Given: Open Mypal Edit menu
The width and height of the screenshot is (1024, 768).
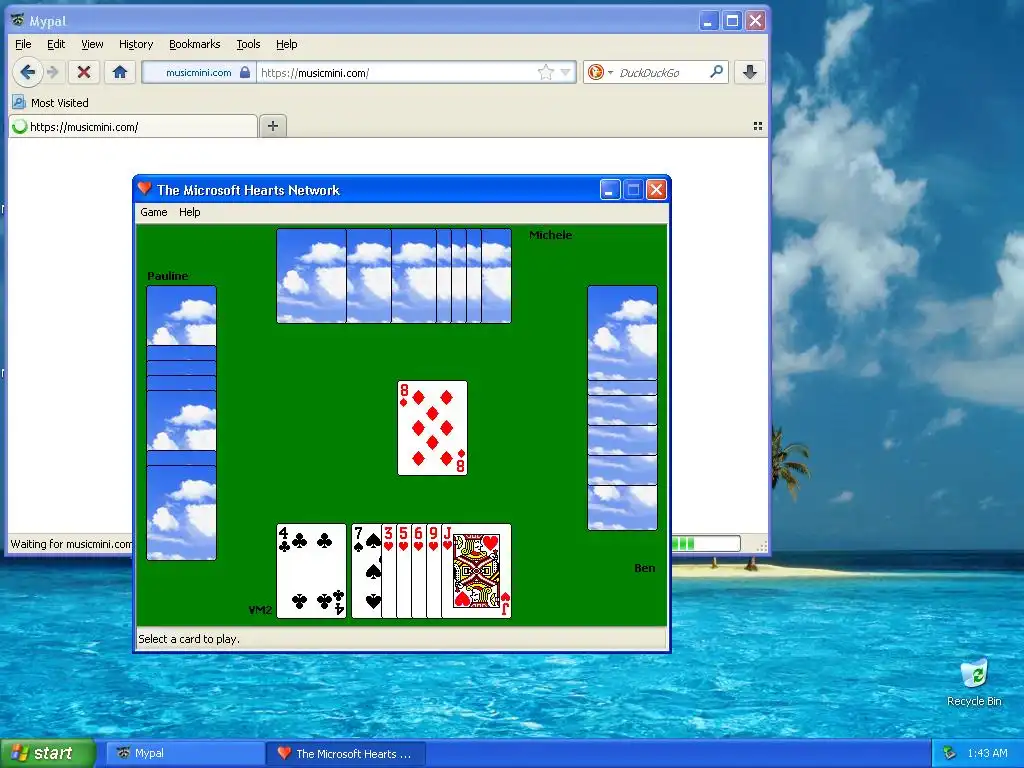Looking at the screenshot, I should coord(56,44).
